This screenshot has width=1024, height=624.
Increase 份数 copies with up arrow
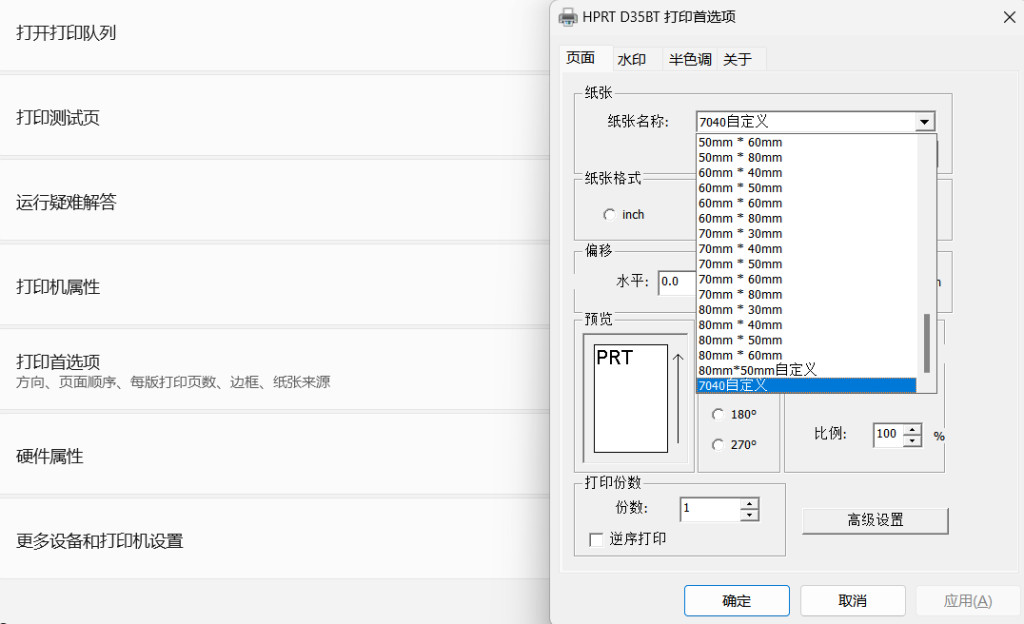click(750, 504)
